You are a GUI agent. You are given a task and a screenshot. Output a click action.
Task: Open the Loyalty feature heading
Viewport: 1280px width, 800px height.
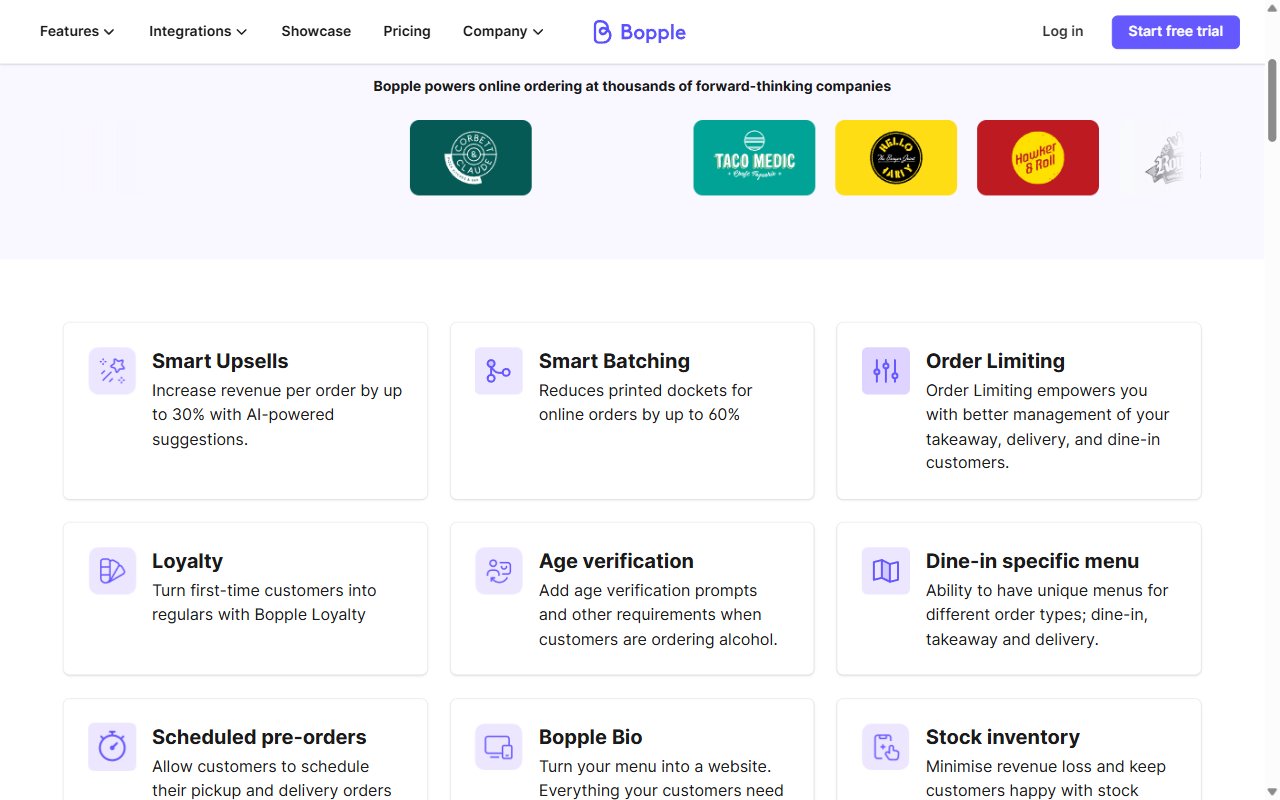[x=187, y=561]
